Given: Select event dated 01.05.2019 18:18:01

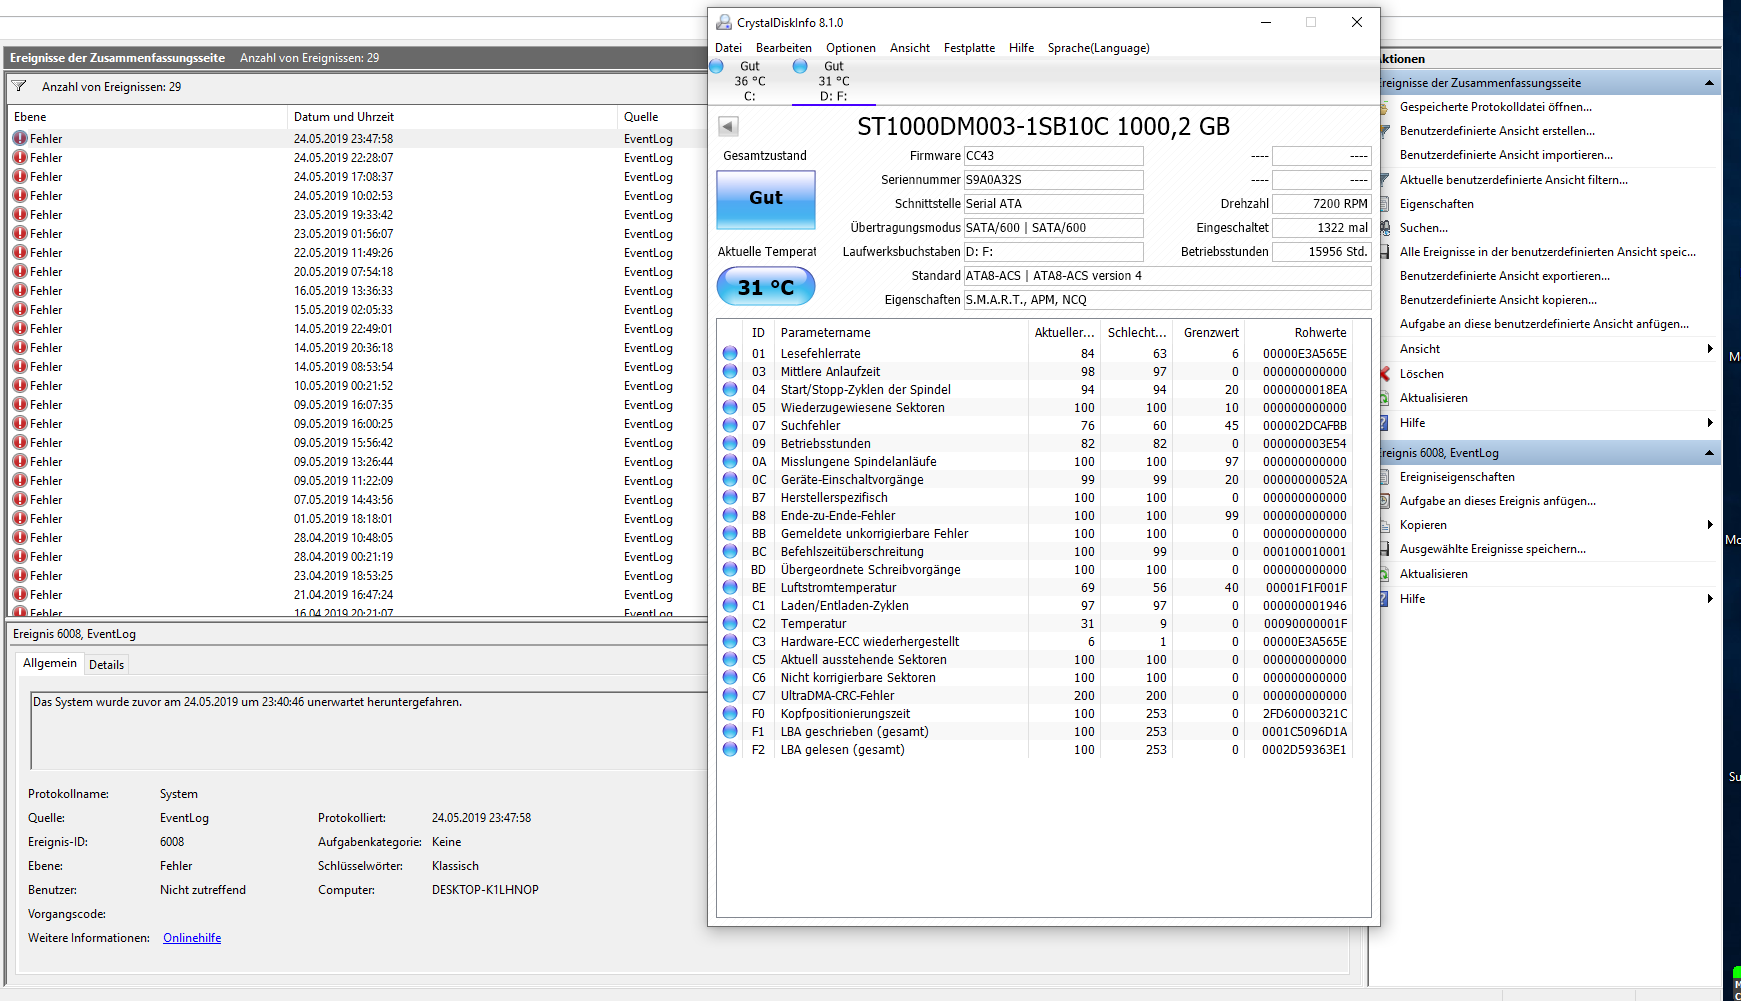Looking at the screenshot, I should 357,519.
